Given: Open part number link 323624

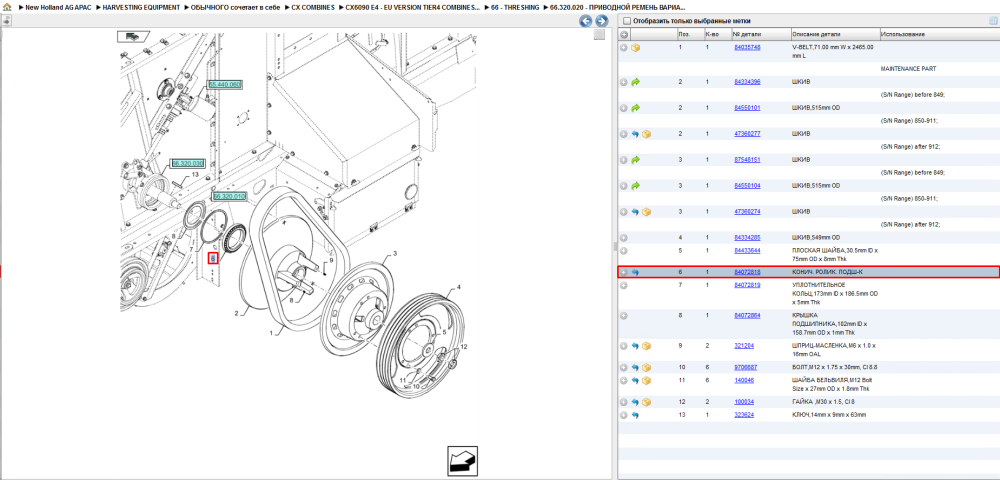Looking at the screenshot, I should point(744,415).
